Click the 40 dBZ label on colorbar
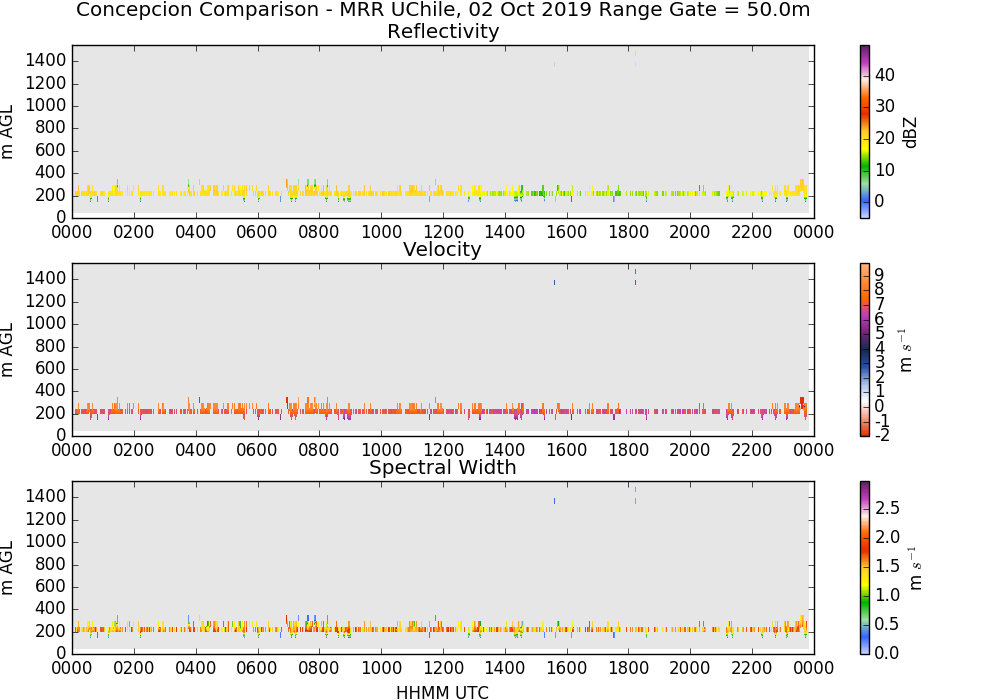Viewport: 1000px width, 700px height. (x=885, y=75)
